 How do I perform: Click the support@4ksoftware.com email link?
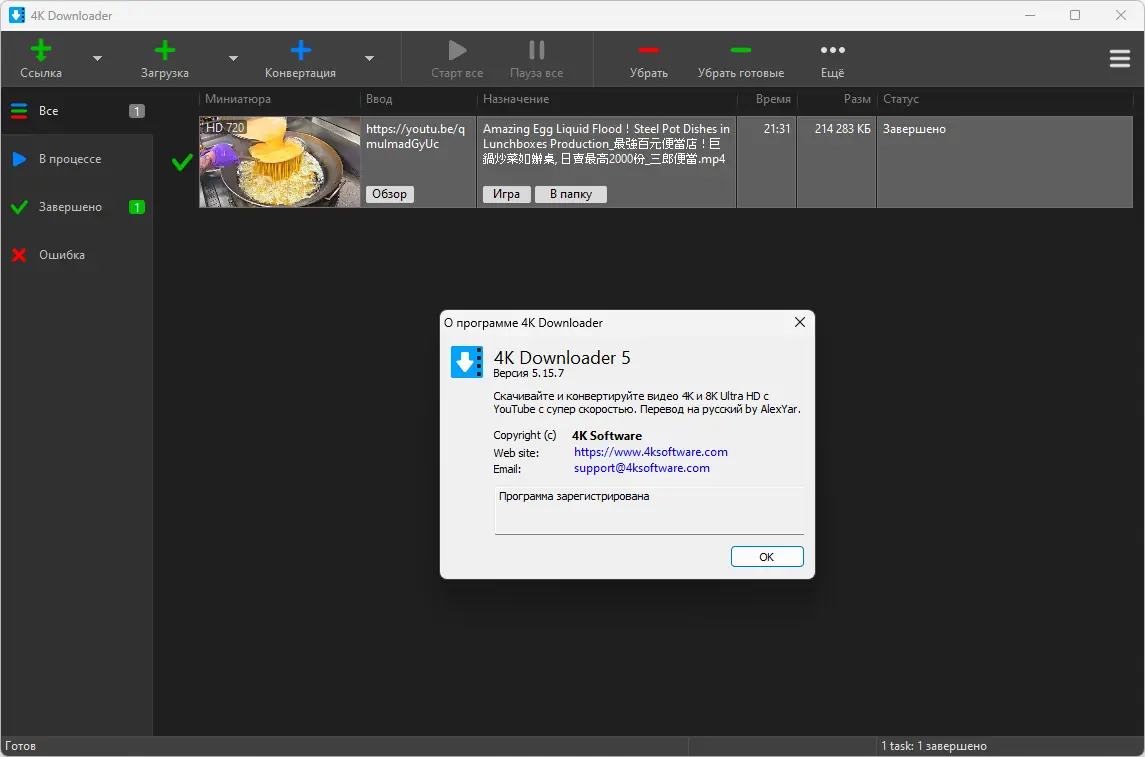click(642, 468)
